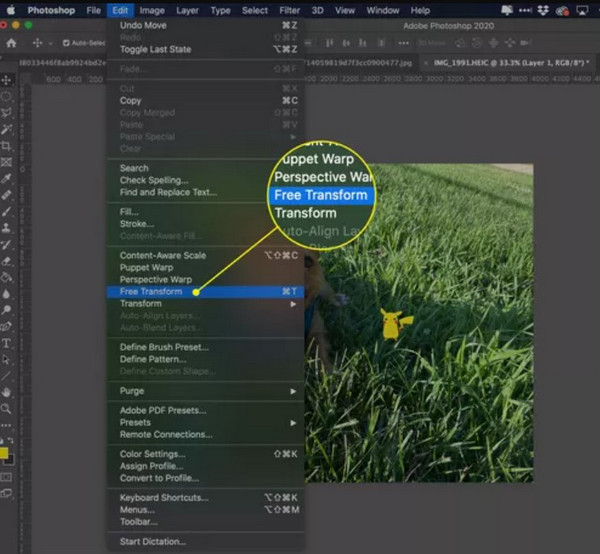Screen dimensions: 600x554
Task: Choose Free Transform from Edit menu
Action: (x=206, y=292)
